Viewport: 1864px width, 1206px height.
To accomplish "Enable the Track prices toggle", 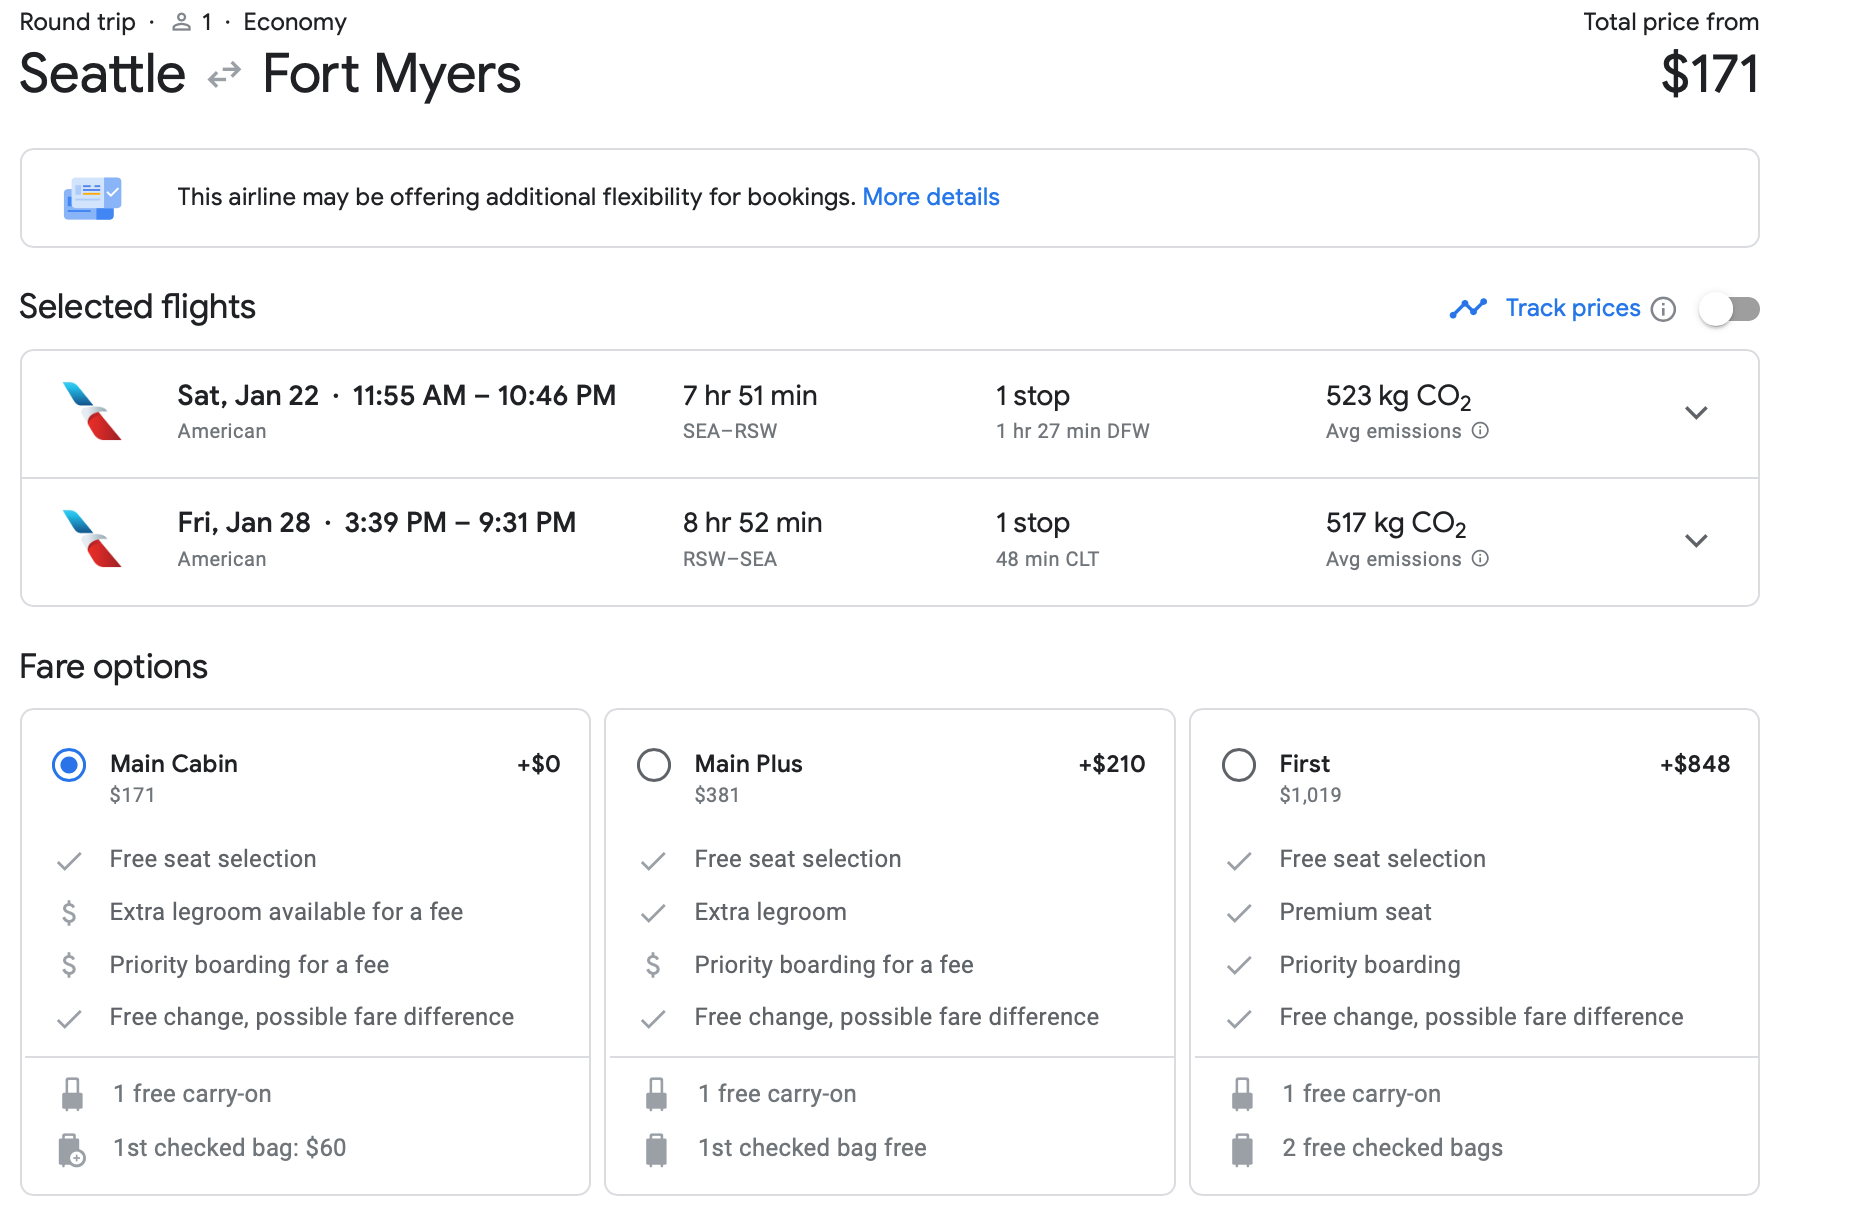I will (x=1729, y=309).
